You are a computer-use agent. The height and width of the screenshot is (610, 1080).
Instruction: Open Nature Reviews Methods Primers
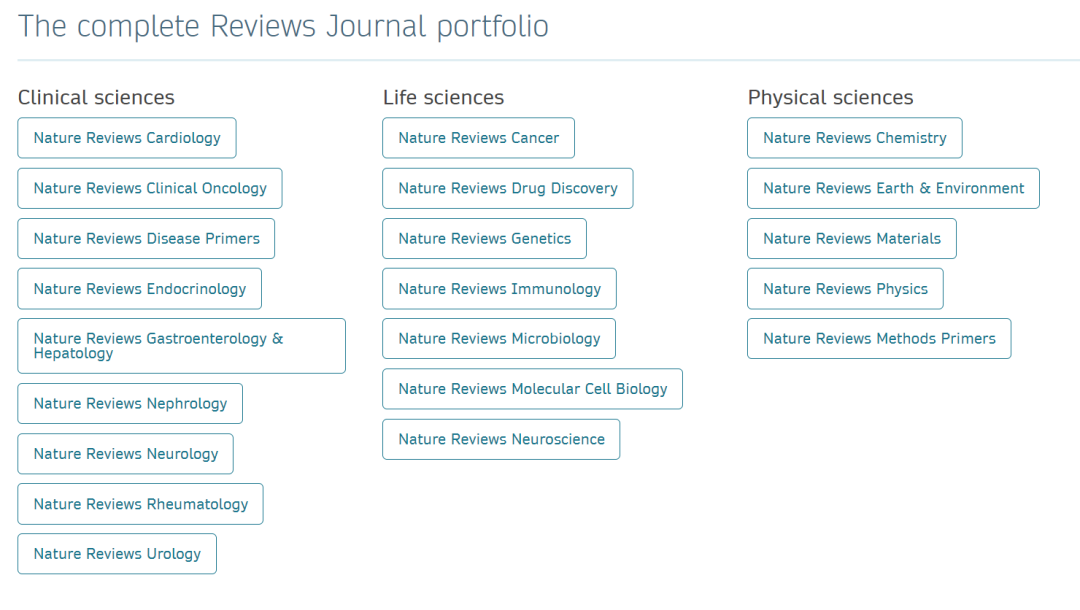[x=879, y=339]
